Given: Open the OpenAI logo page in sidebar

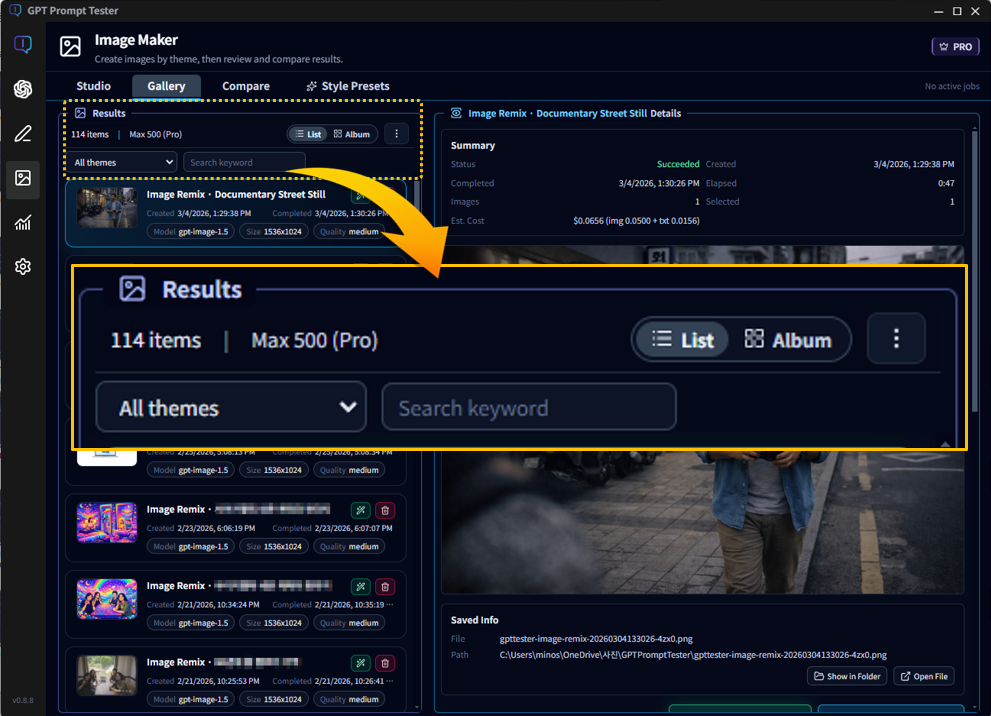Looking at the screenshot, I should point(23,89).
